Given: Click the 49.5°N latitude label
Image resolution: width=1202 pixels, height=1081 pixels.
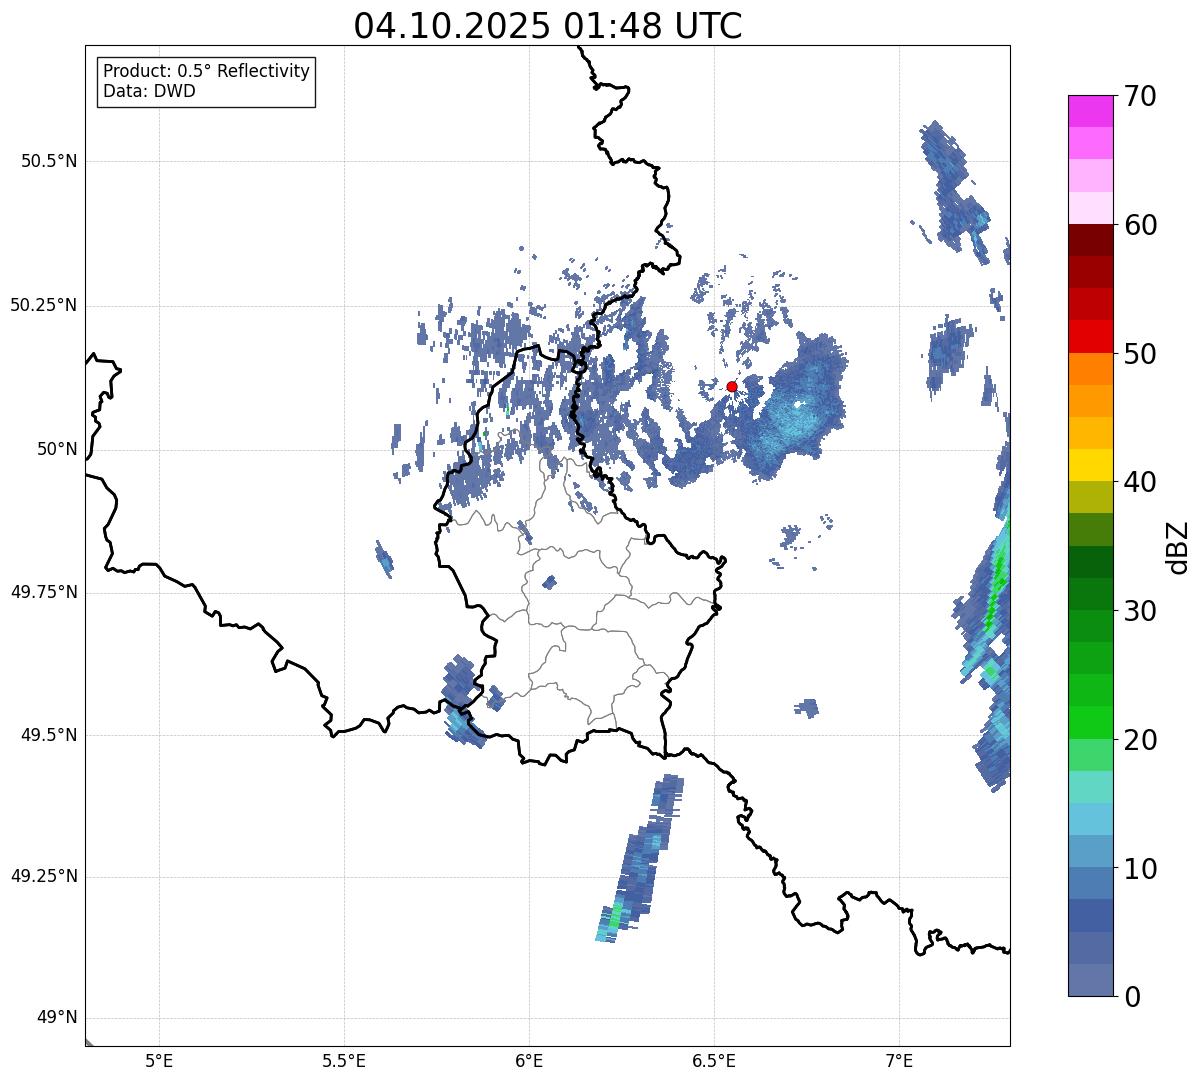Looking at the screenshot, I should click(49, 735).
